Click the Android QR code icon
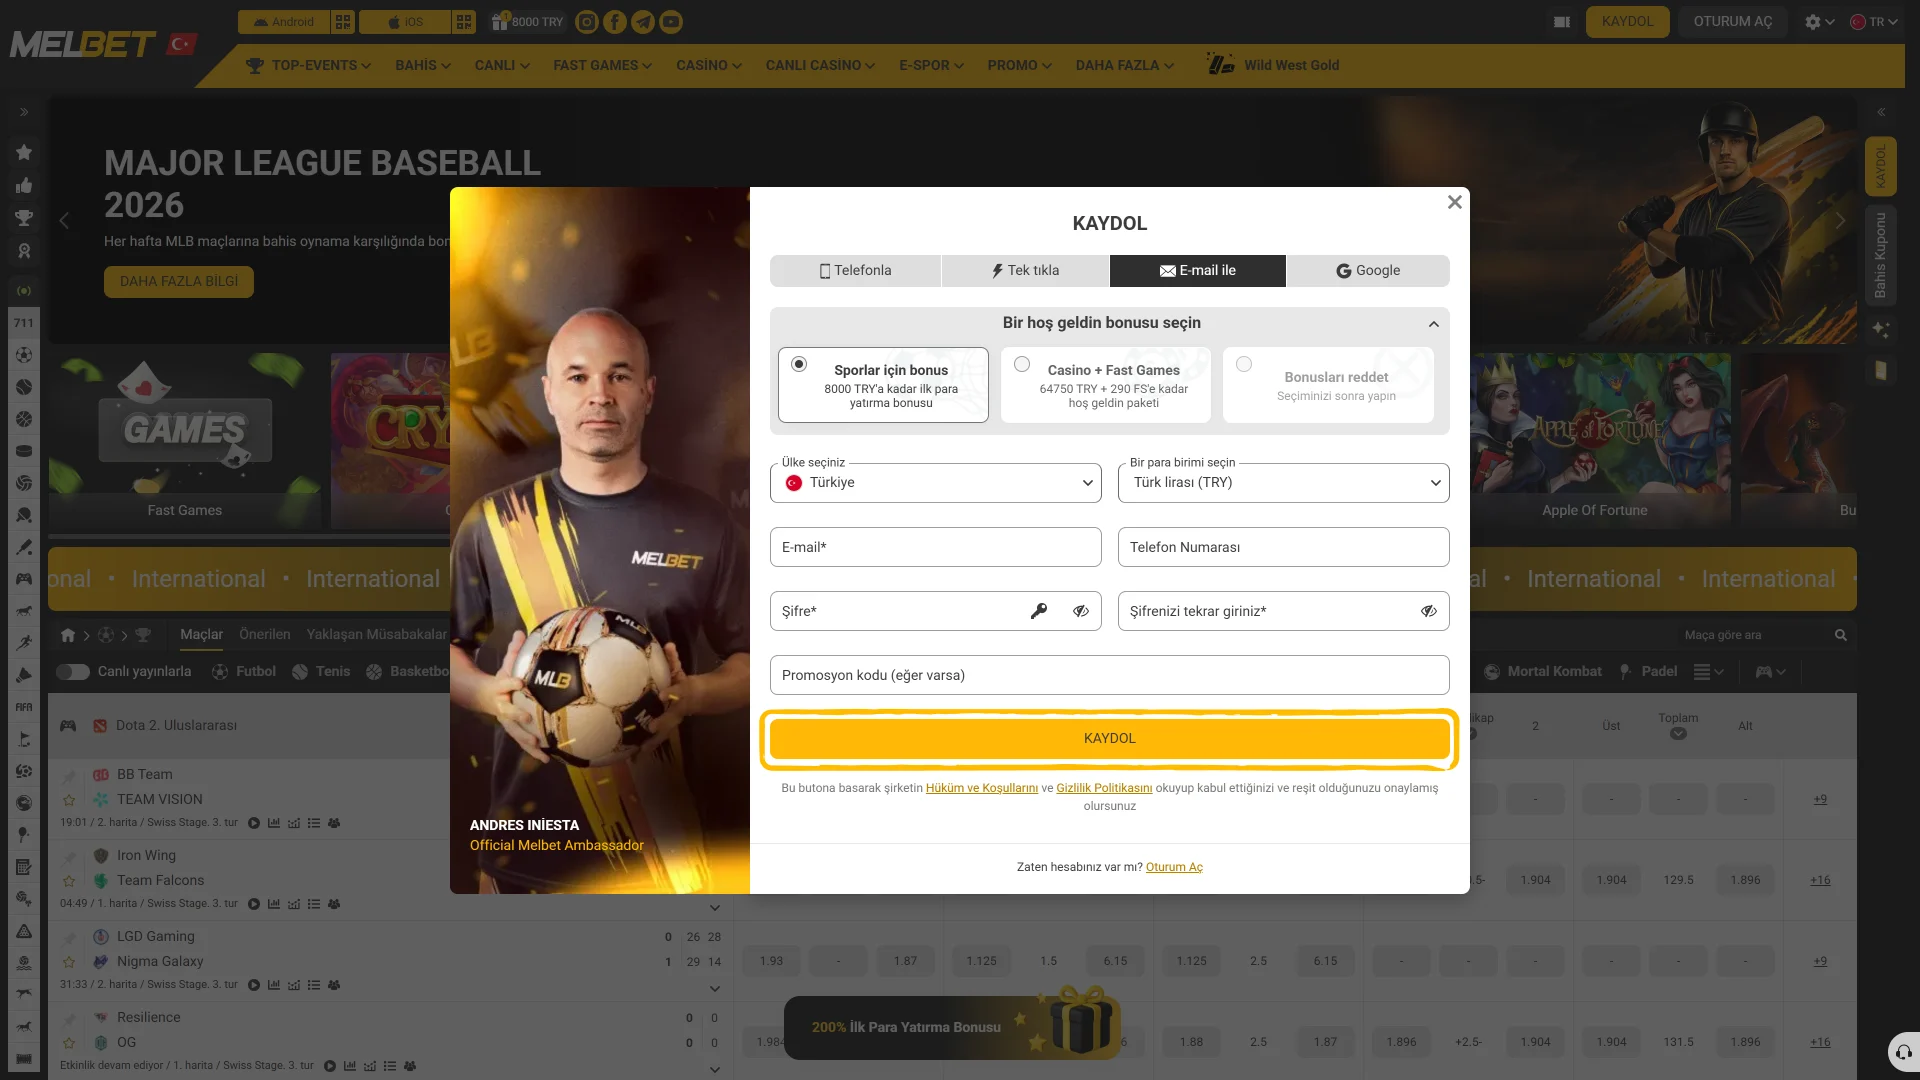 (343, 22)
